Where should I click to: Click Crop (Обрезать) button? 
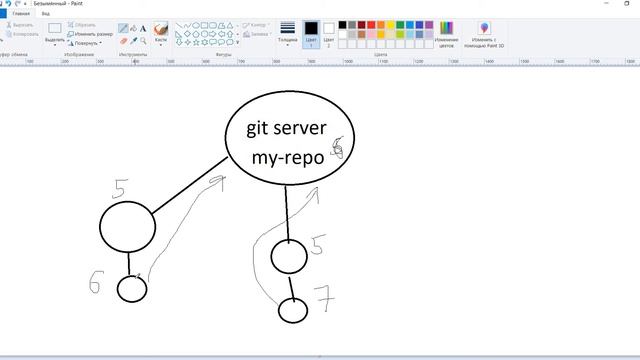[x=82, y=25]
